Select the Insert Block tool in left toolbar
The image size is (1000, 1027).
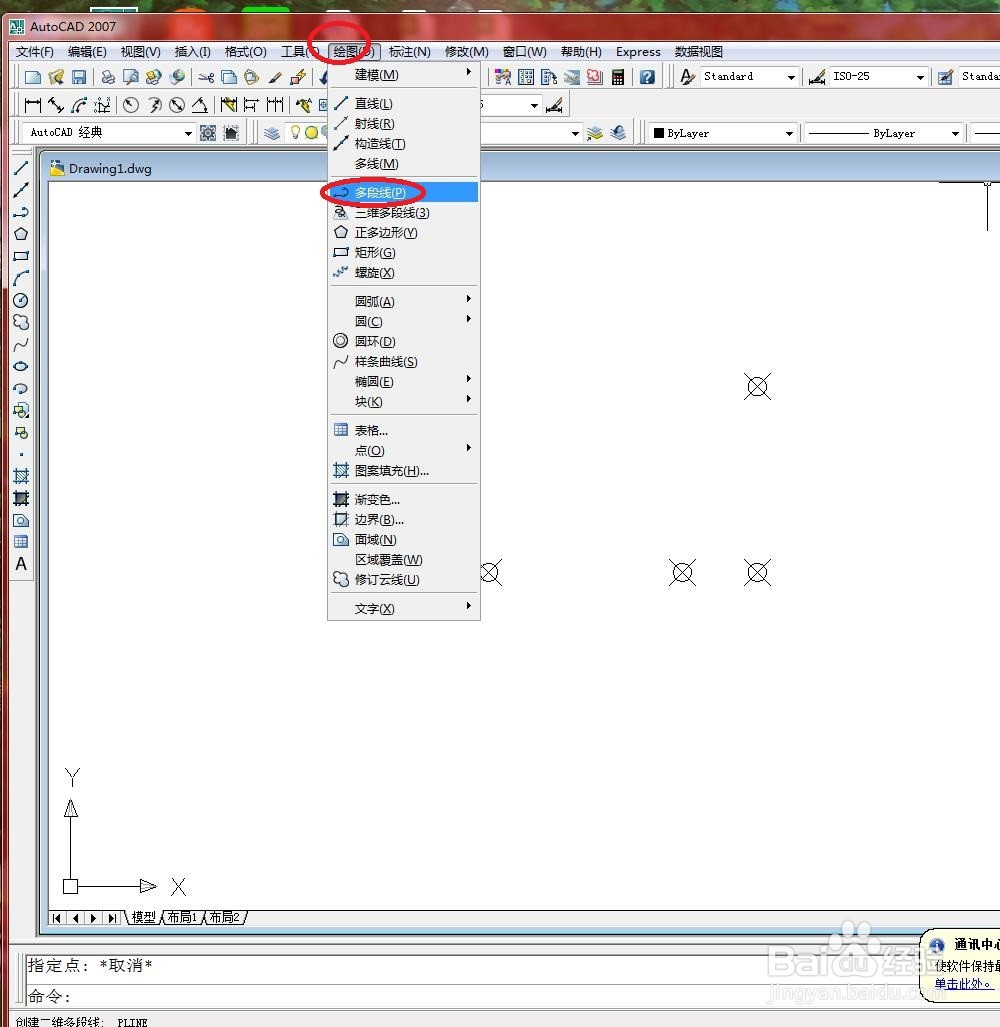pyautogui.click(x=21, y=411)
